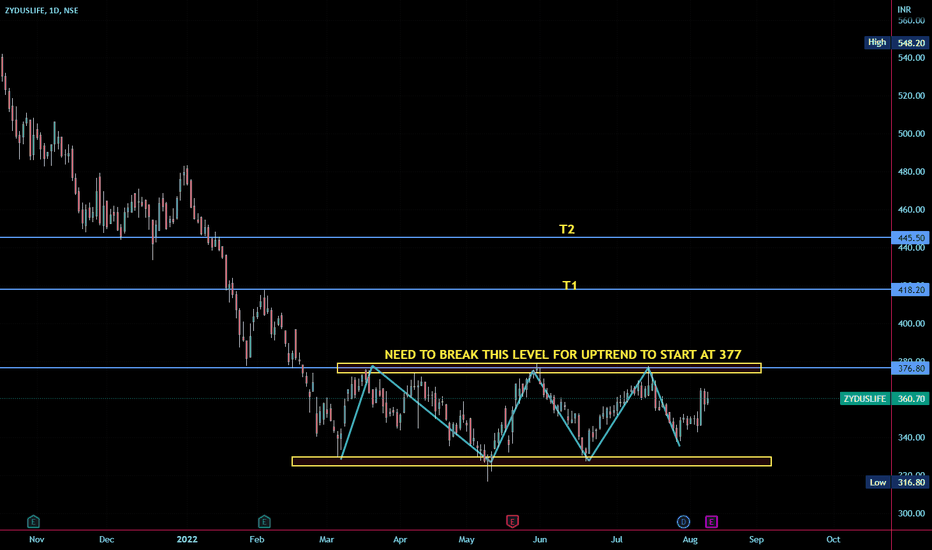Viewport: 932px width, 550px height.
Task: Click the ZYDUSLIFE, 1D, NSE symbol title
Action: (x=42, y=11)
